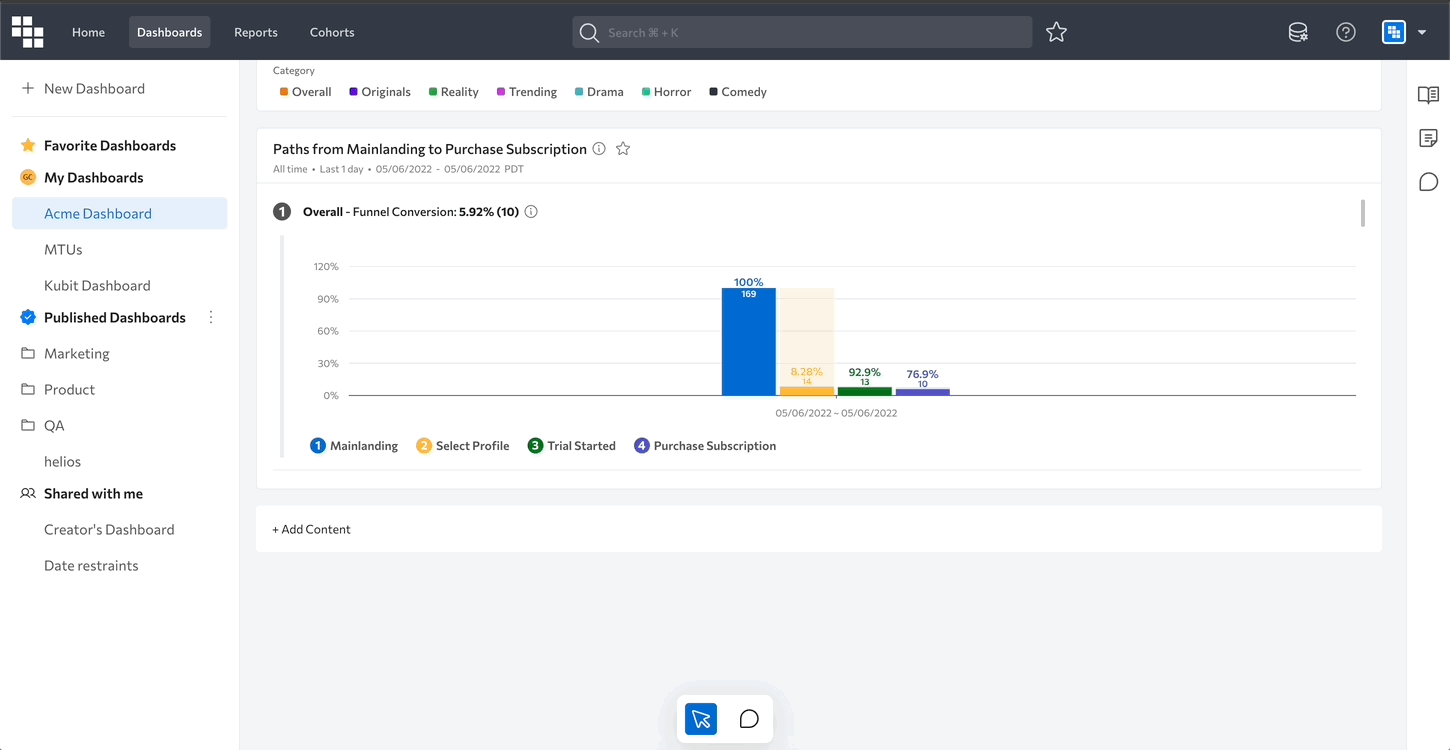Image resolution: width=1450 pixels, height=750 pixels.
Task: Expand the Marketing folder
Action: (x=76, y=353)
